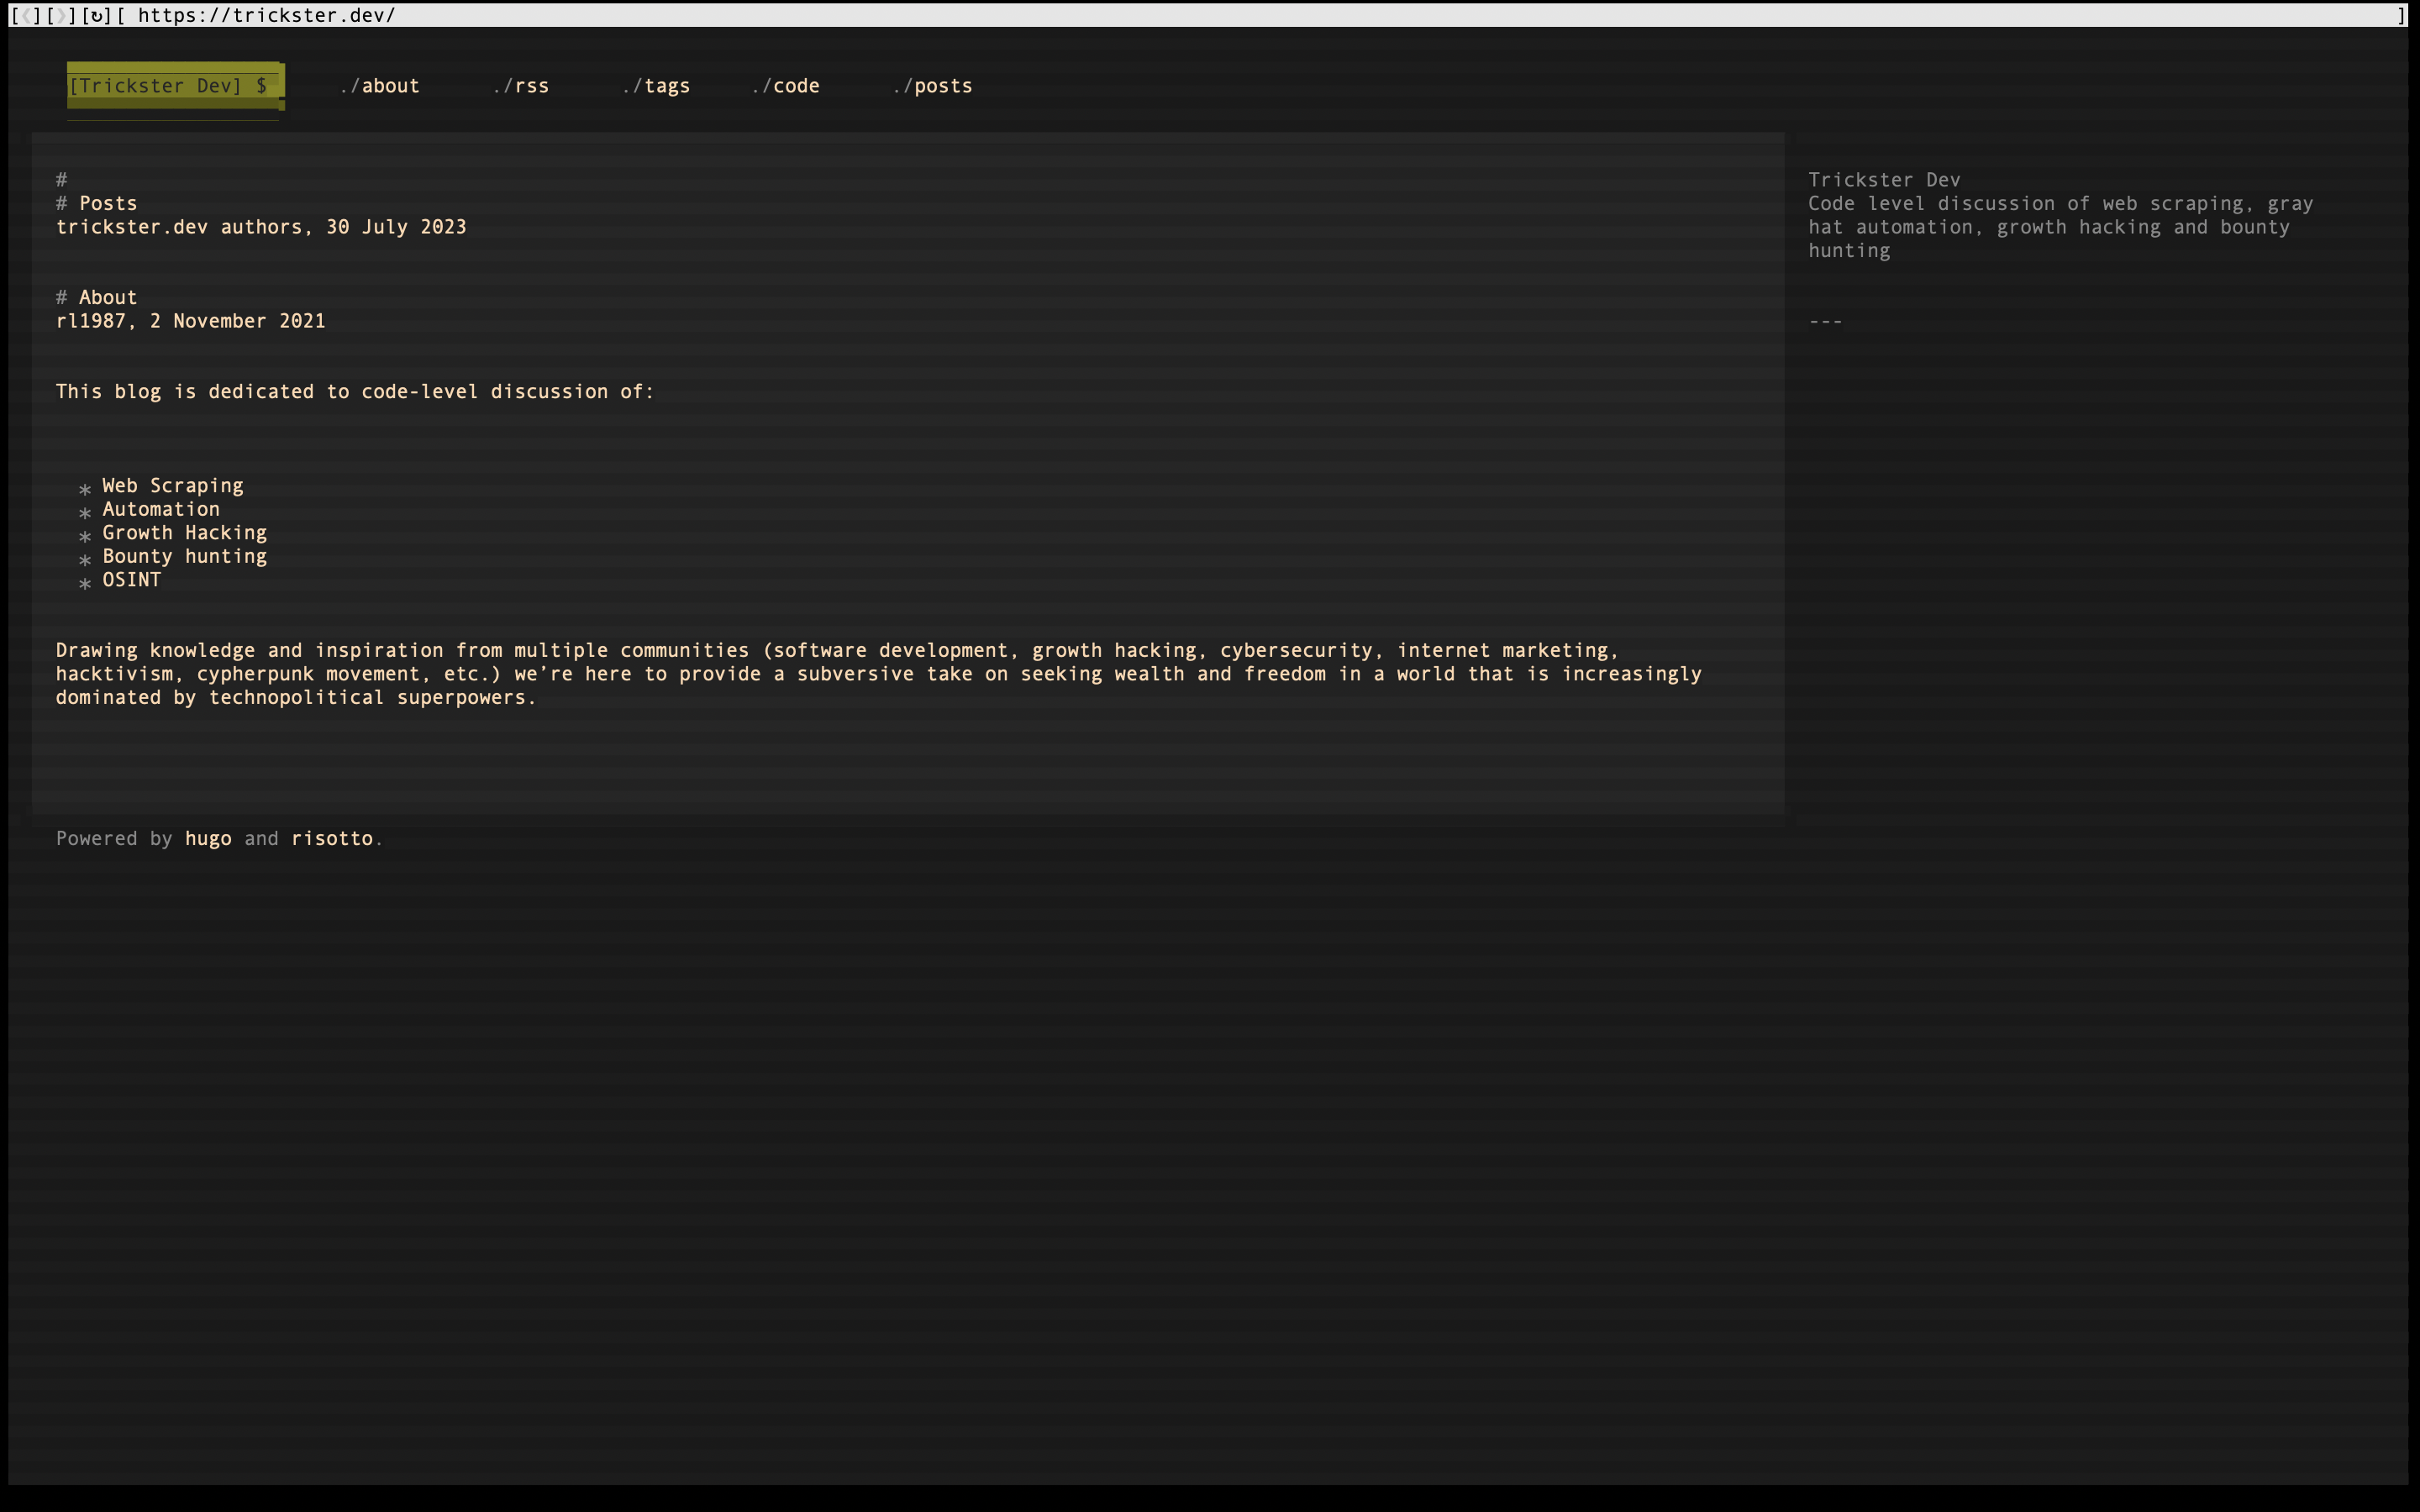The image size is (2420, 1512).
Task: Click the OSINT list item
Action: tap(131, 580)
